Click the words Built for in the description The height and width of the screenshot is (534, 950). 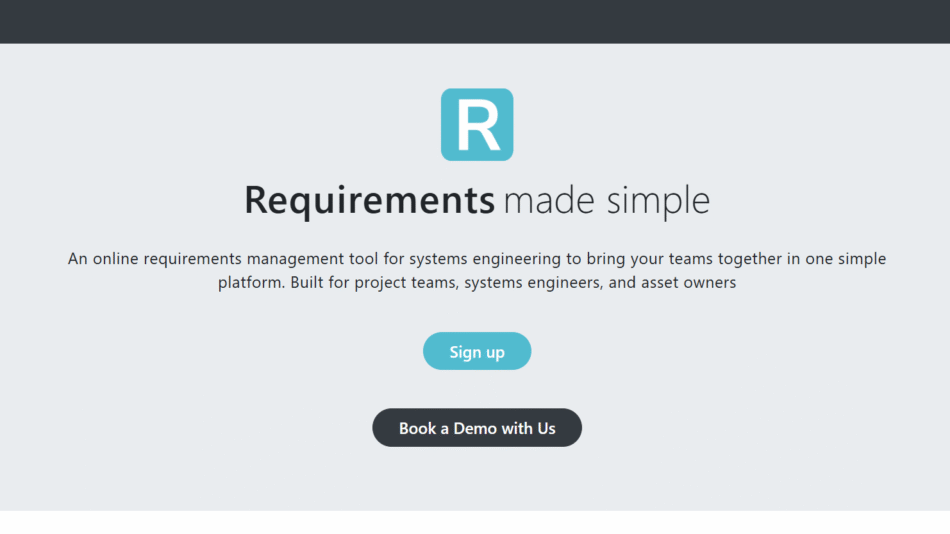pos(323,283)
